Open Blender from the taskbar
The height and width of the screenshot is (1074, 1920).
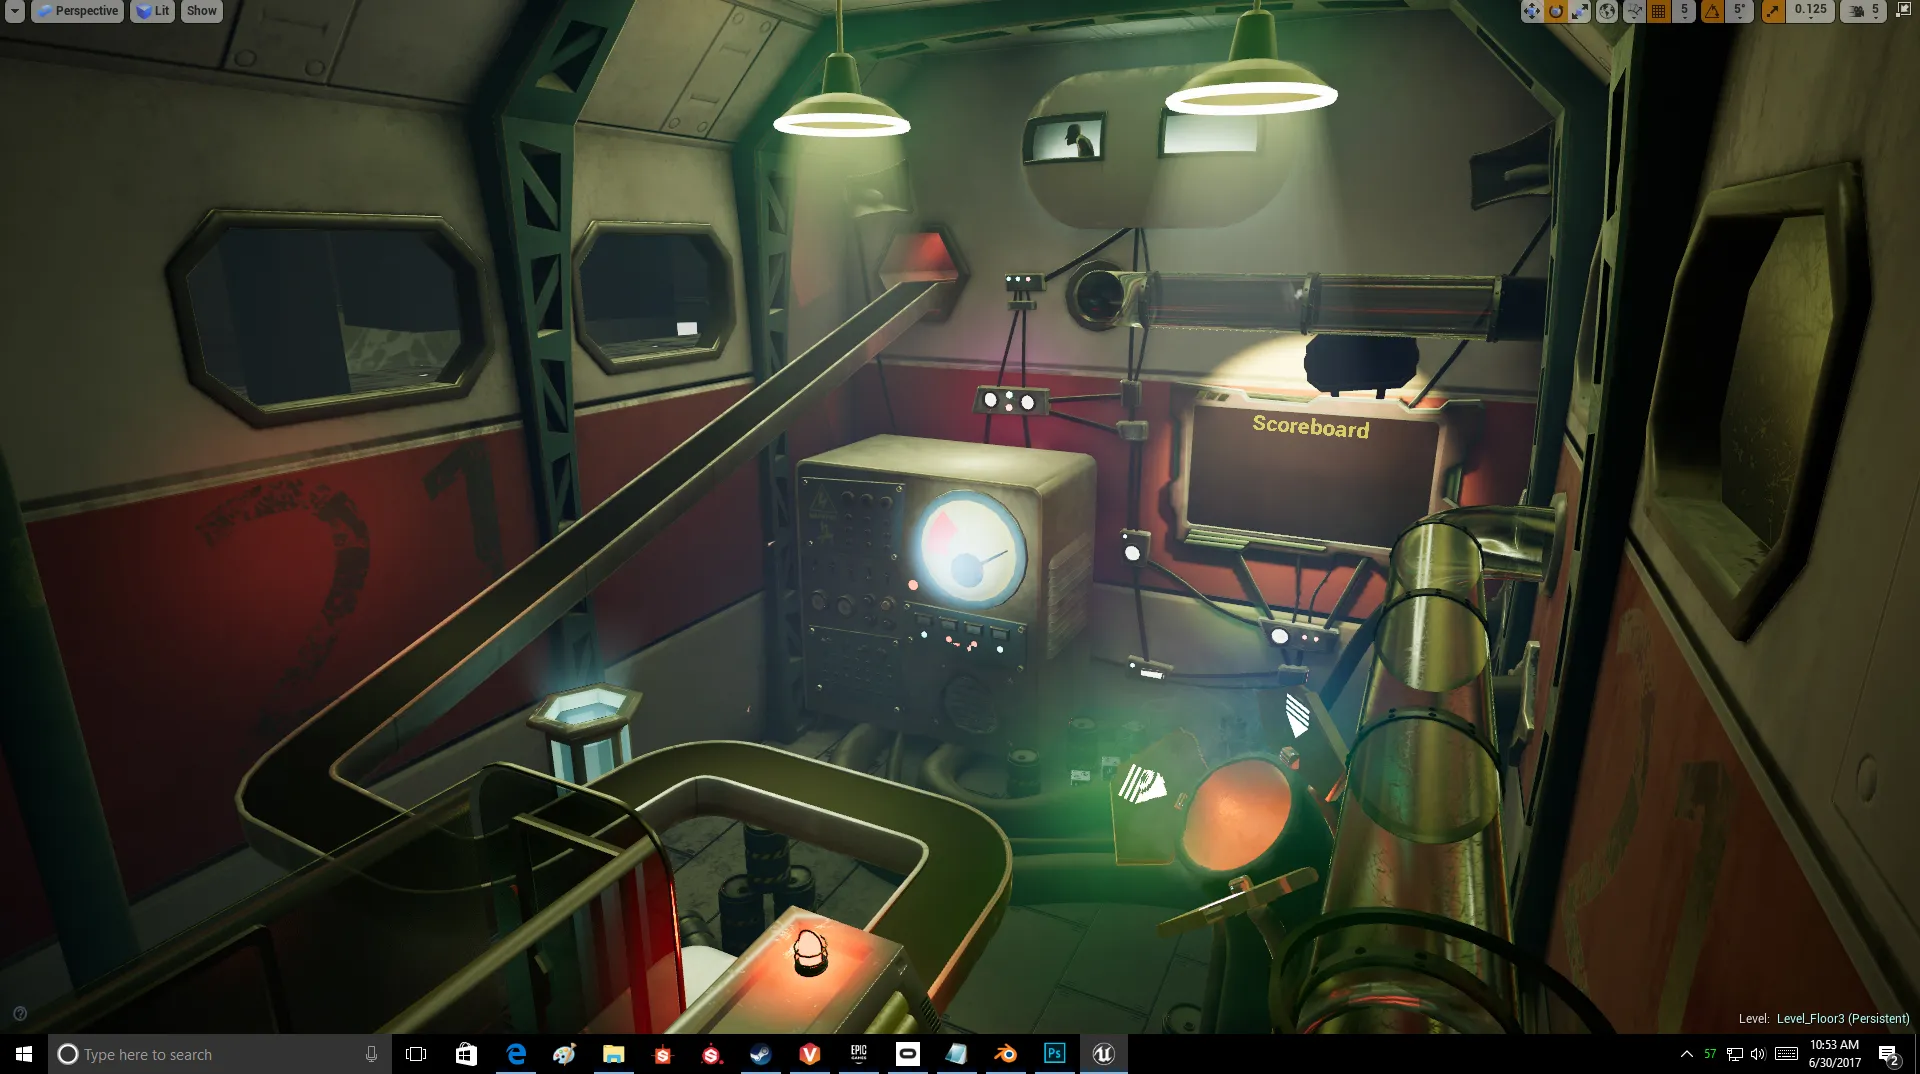(x=1005, y=1054)
